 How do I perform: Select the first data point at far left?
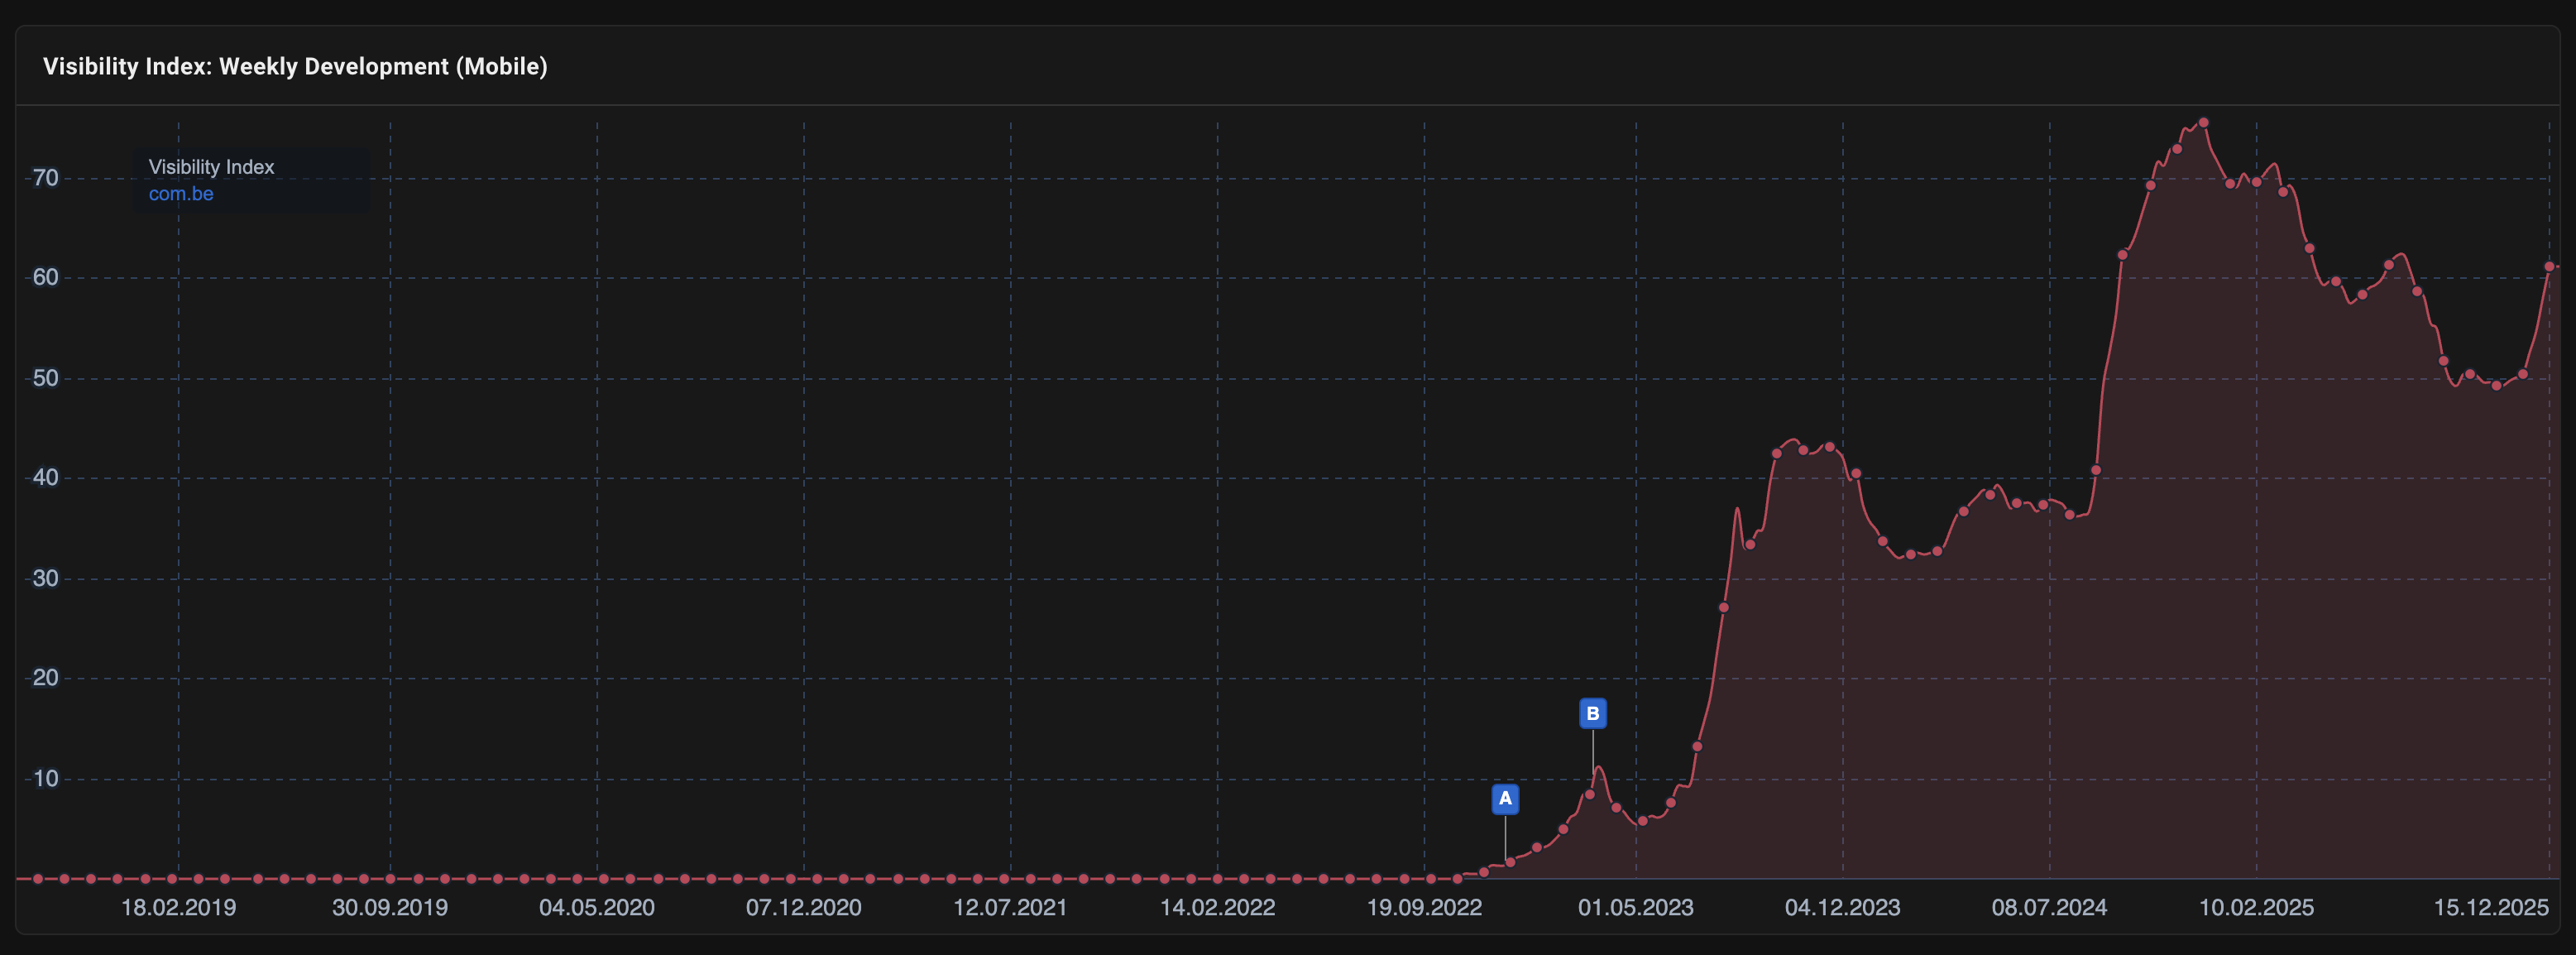(38, 879)
